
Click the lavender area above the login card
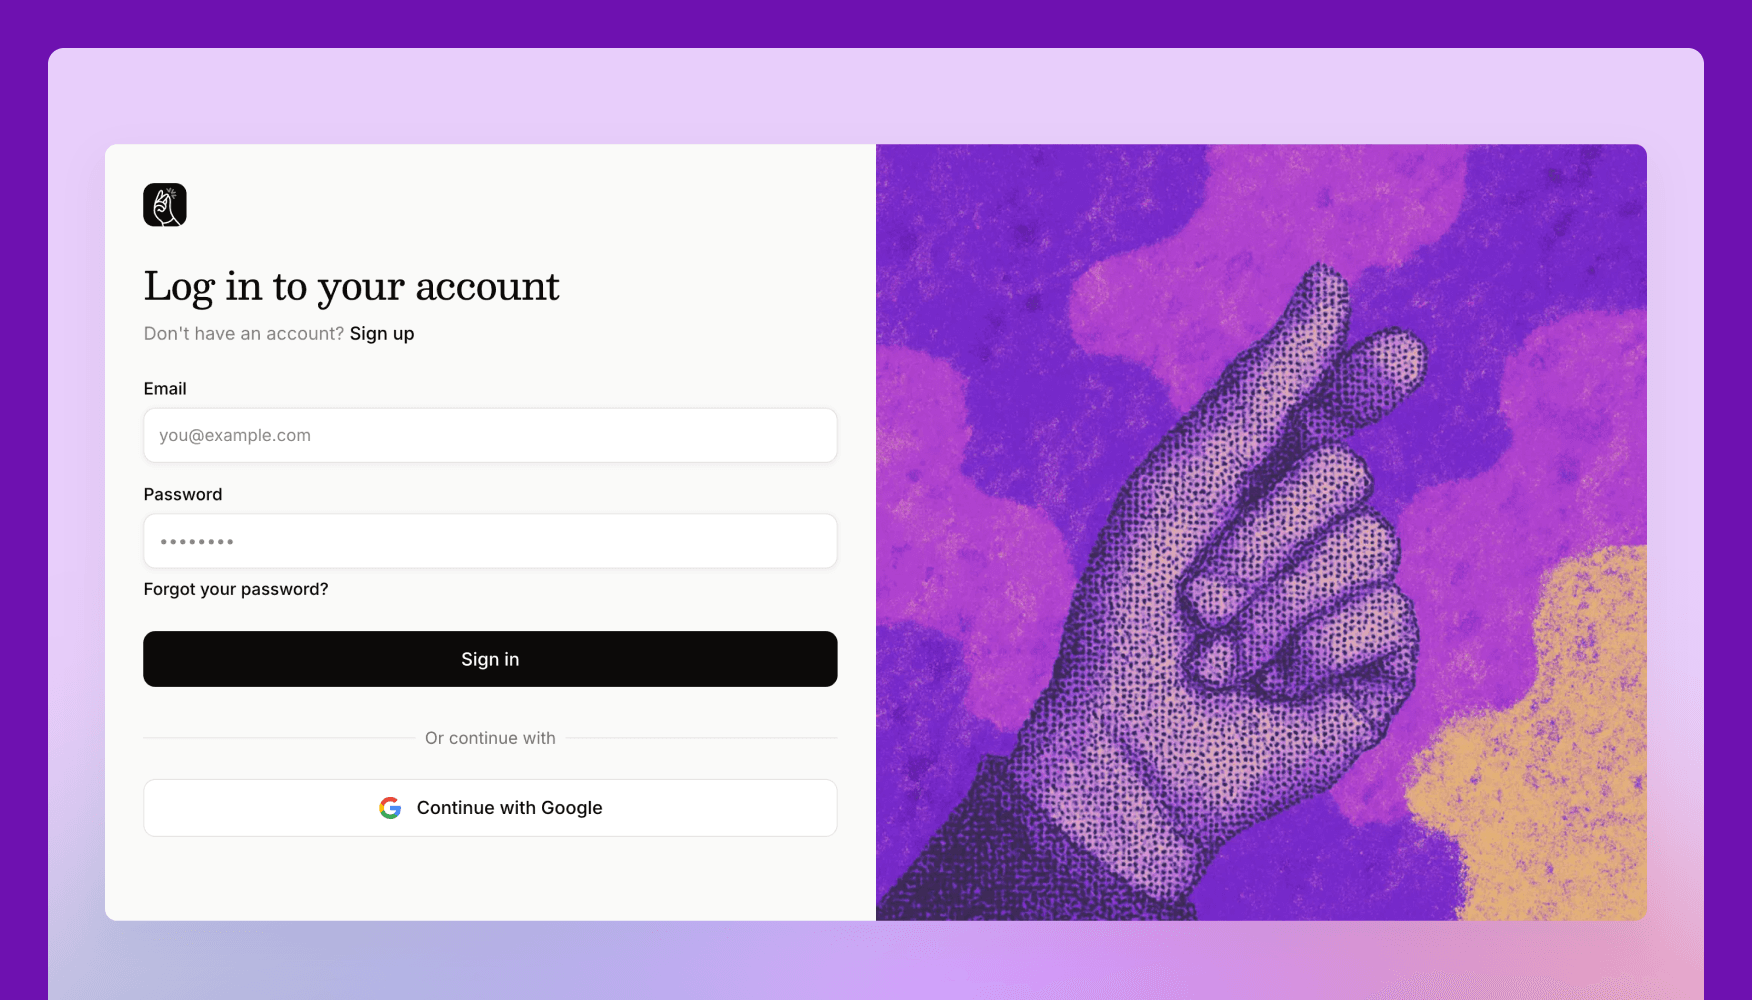(876, 95)
